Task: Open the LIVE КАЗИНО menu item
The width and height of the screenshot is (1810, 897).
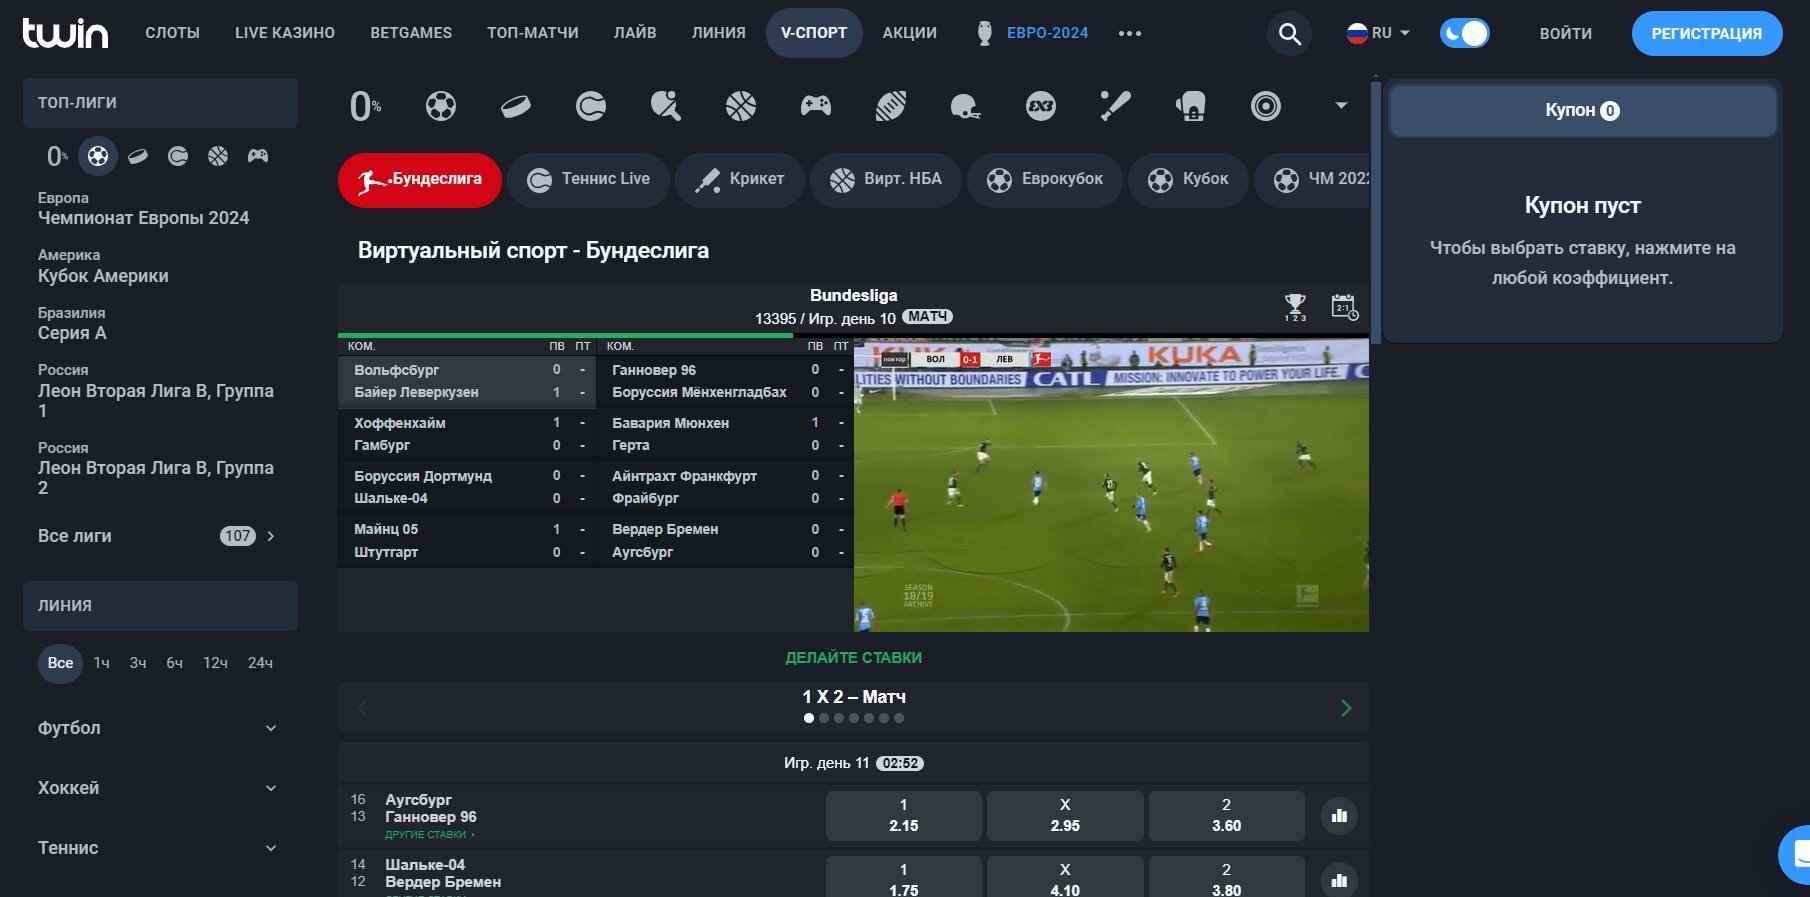Action: [x=285, y=33]
